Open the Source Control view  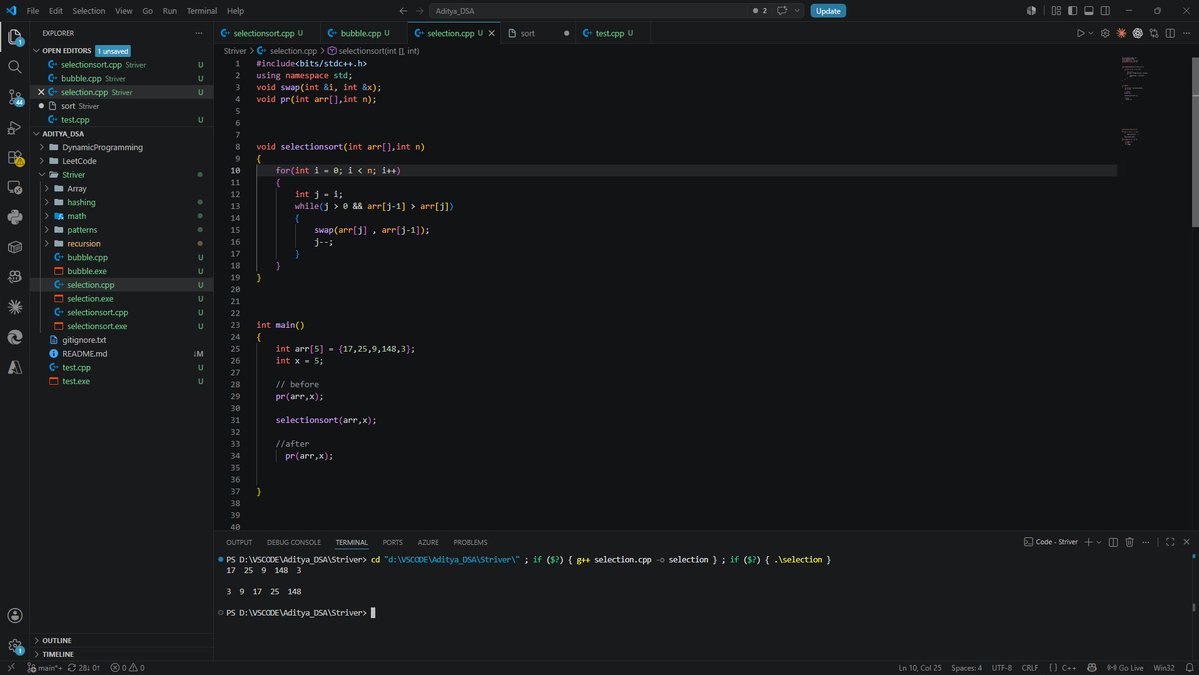pos(15,97)
